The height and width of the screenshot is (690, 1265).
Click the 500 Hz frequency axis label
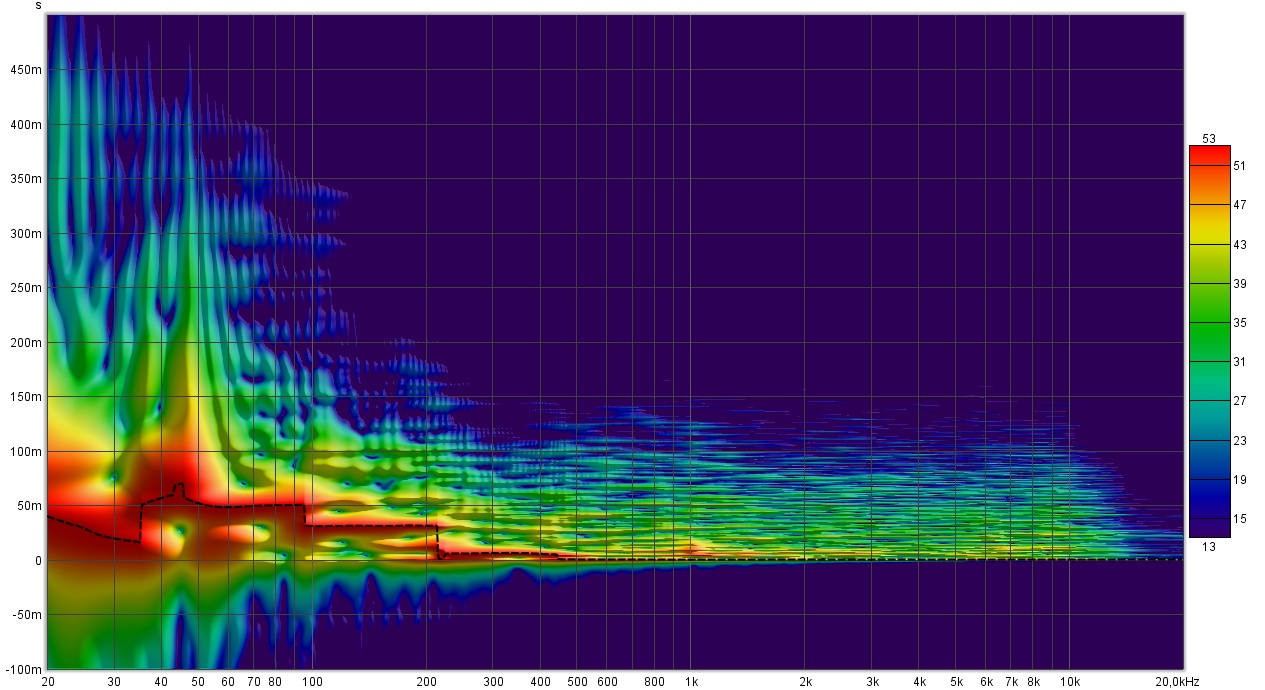pos(577,682)
